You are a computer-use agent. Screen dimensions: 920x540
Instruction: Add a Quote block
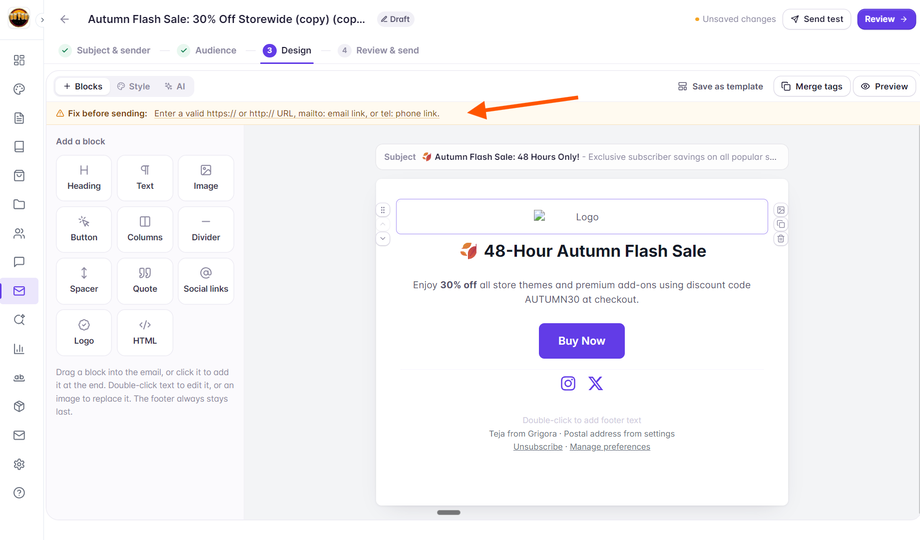pos(145,281)
